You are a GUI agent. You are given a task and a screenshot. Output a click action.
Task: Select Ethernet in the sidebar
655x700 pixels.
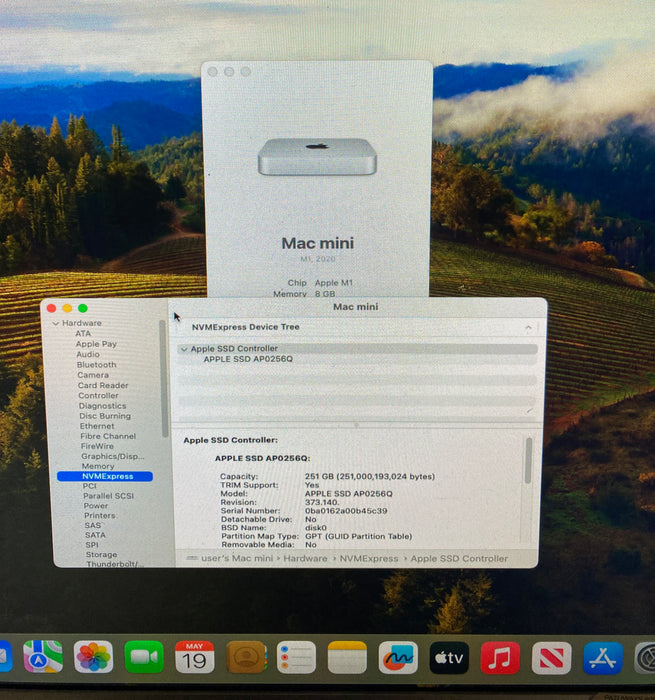[97, 426]
